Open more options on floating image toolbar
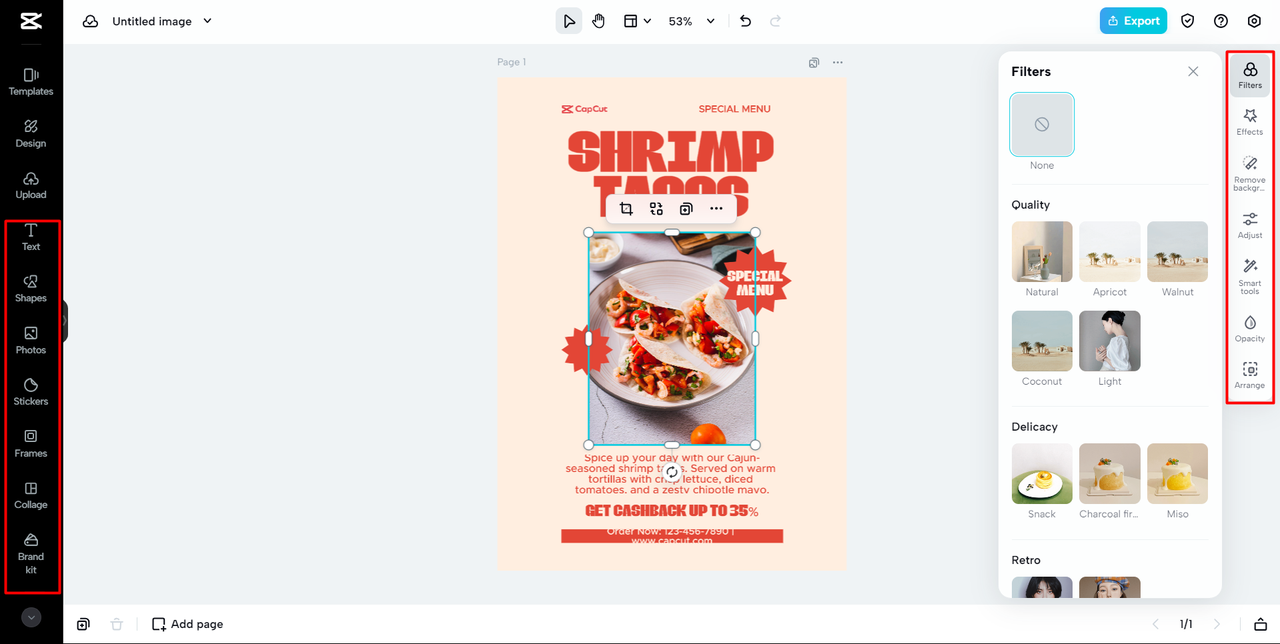Viewport: 1280px width, 644px height. point(716,209)
